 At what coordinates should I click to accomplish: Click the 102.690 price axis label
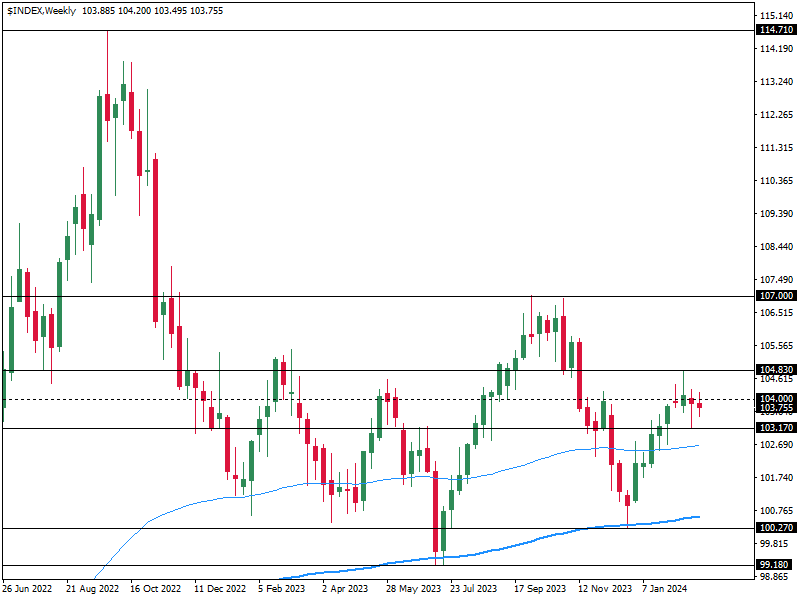click(777, 445)
